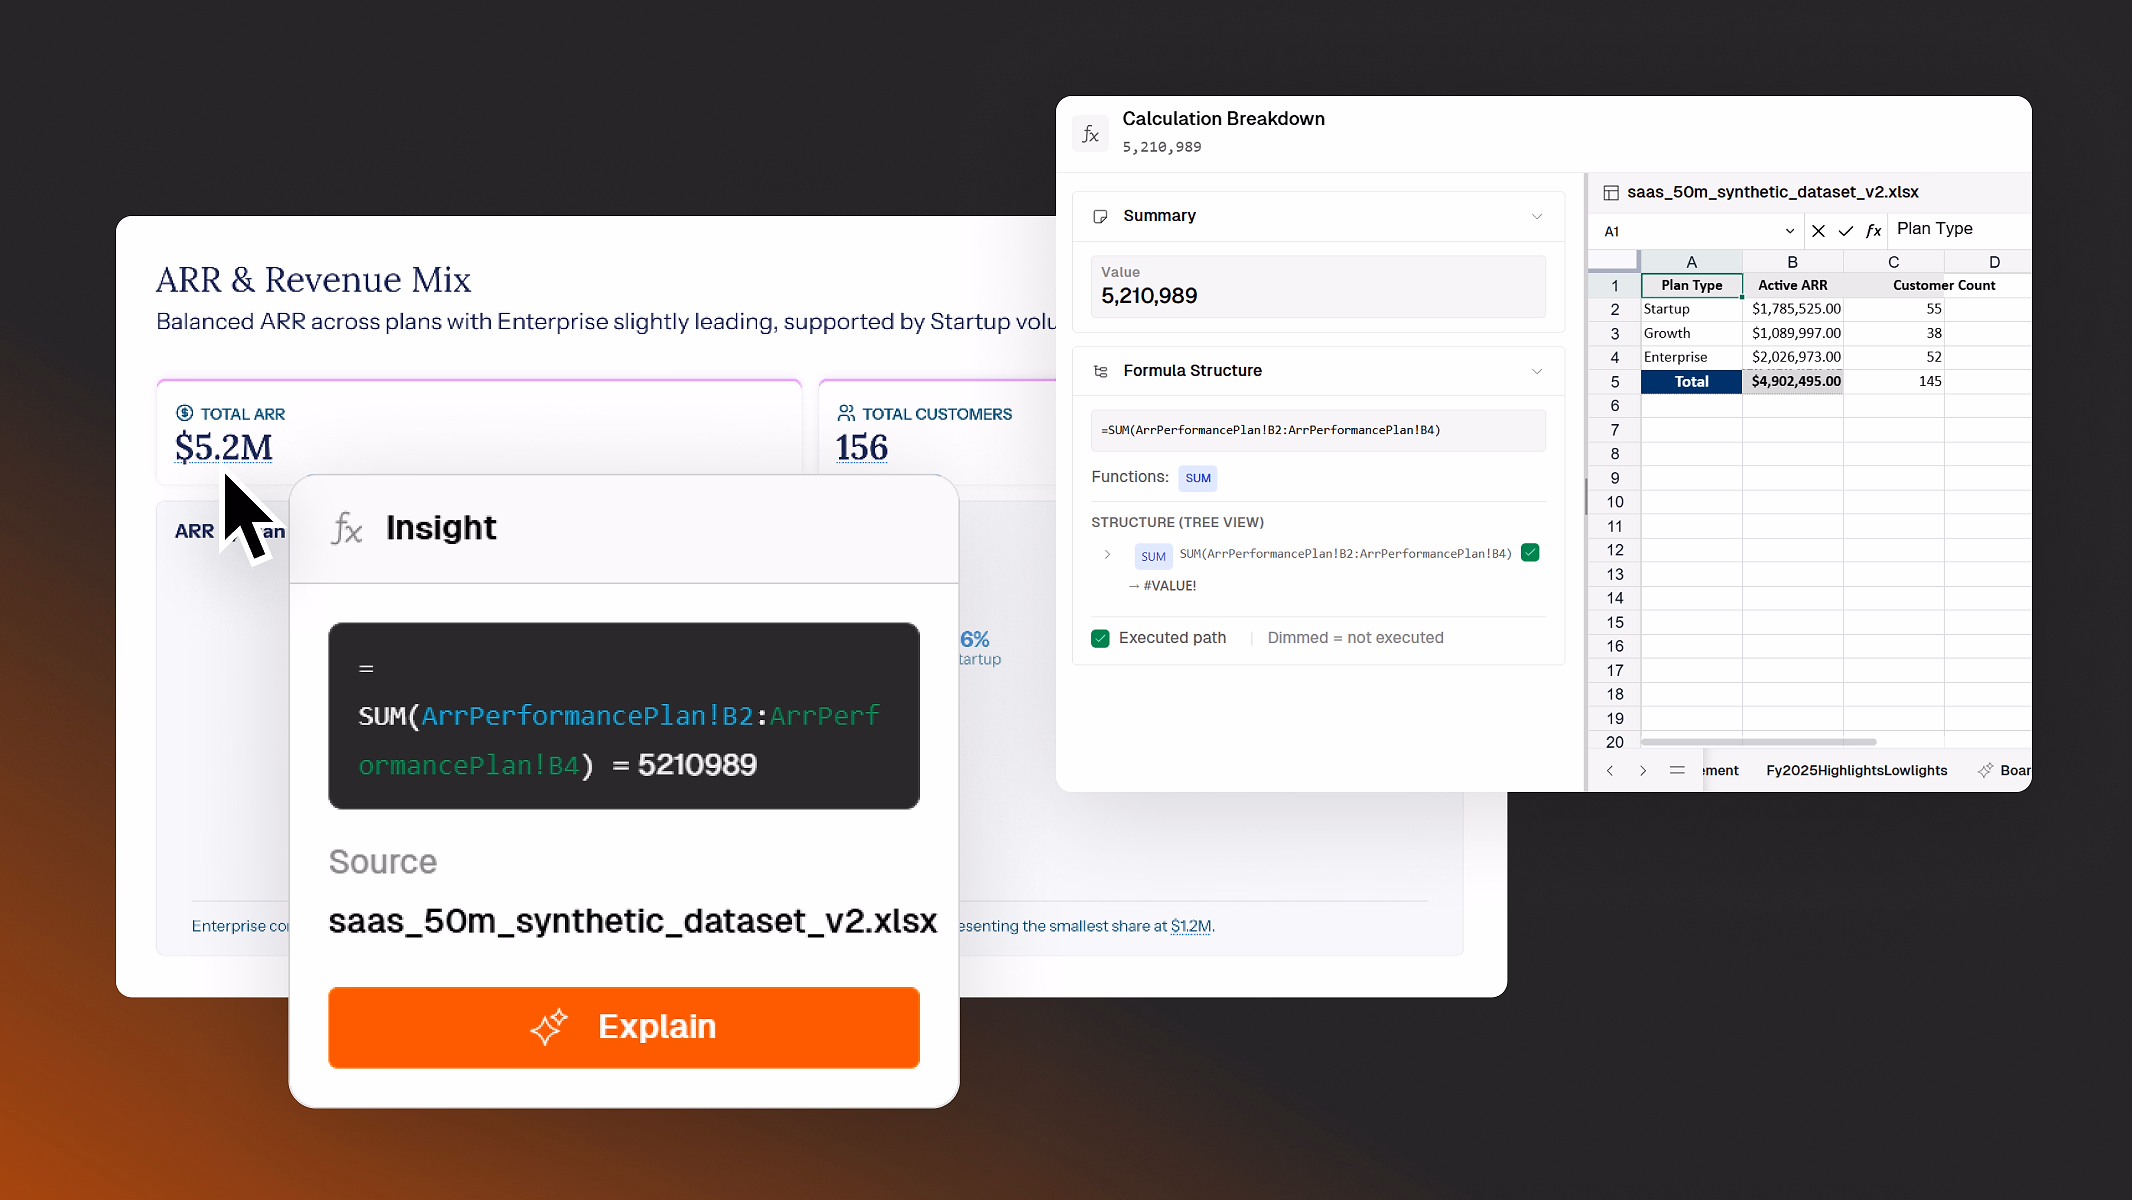Screen dimensions: 2132x1200
Task: Click the fx insert function icon in formula bar
Action: point(1874,231)
